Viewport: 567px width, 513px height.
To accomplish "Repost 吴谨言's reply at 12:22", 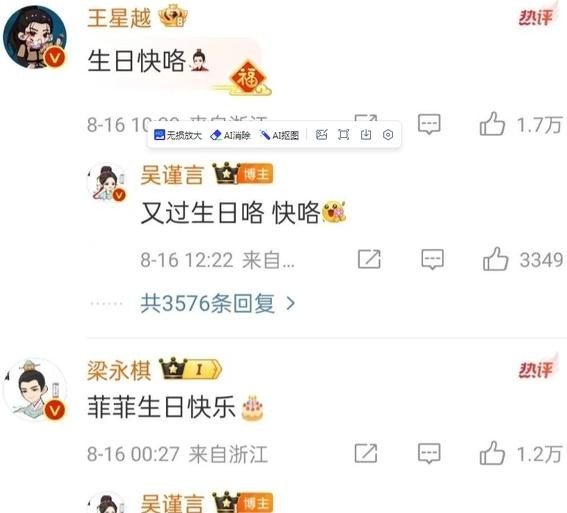I will 369,259.
